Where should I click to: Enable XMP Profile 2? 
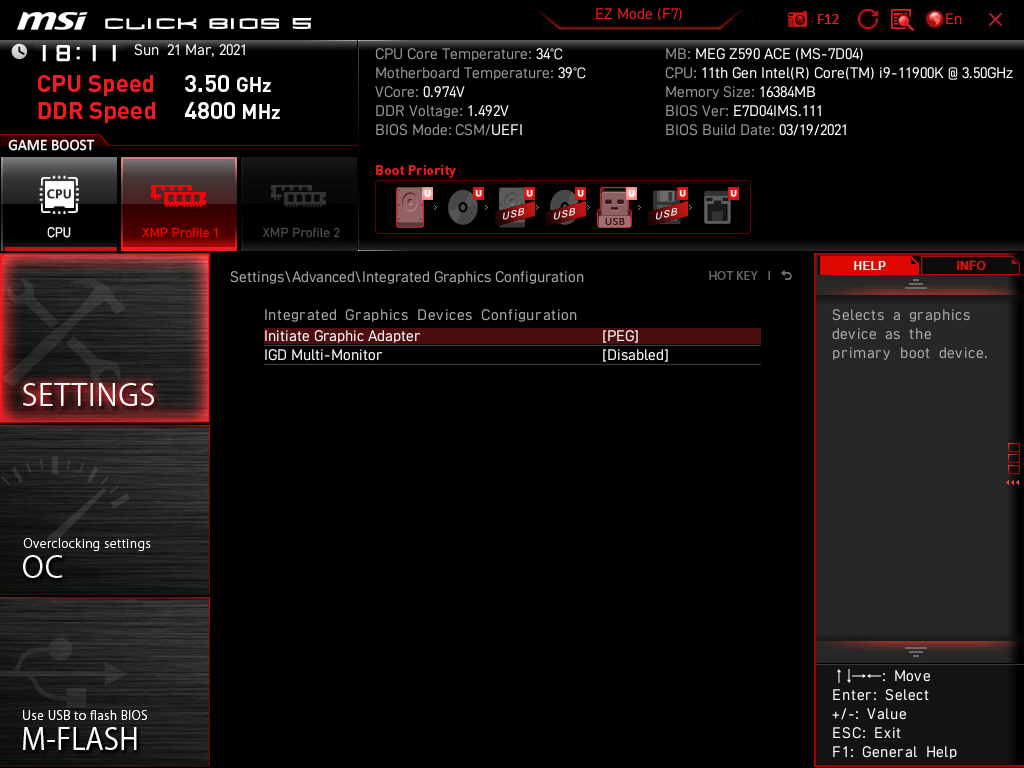[x=300, y=203]
